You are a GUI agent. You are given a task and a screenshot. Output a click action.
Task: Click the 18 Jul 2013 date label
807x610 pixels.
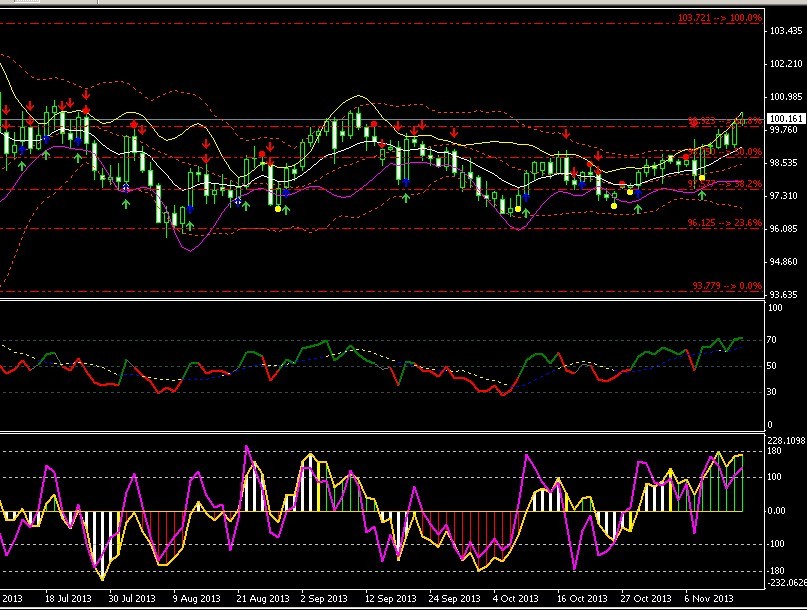tap(68, 599)
